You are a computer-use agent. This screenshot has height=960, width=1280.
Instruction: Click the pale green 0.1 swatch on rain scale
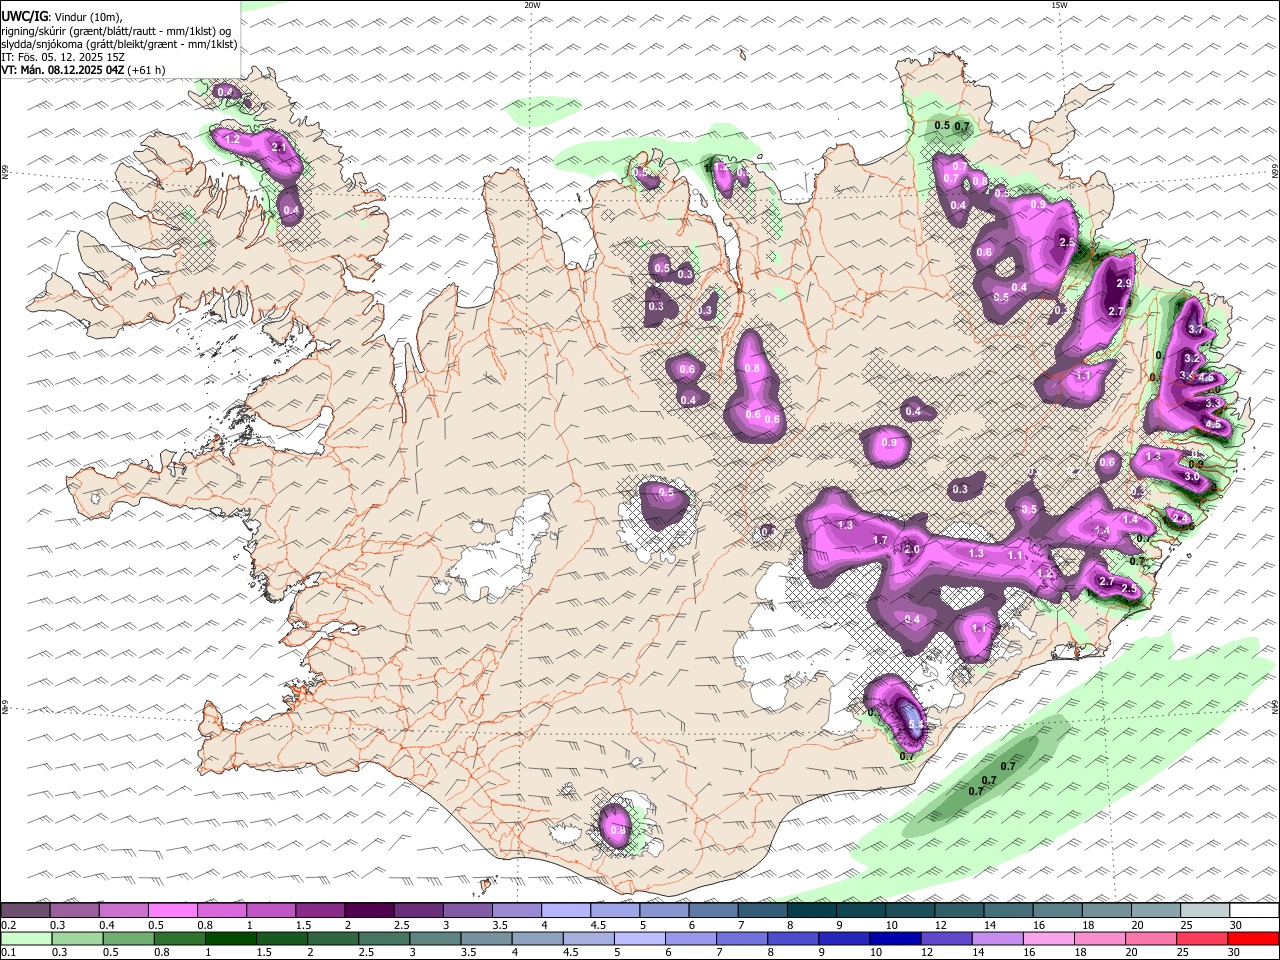(x=26, y=938)
